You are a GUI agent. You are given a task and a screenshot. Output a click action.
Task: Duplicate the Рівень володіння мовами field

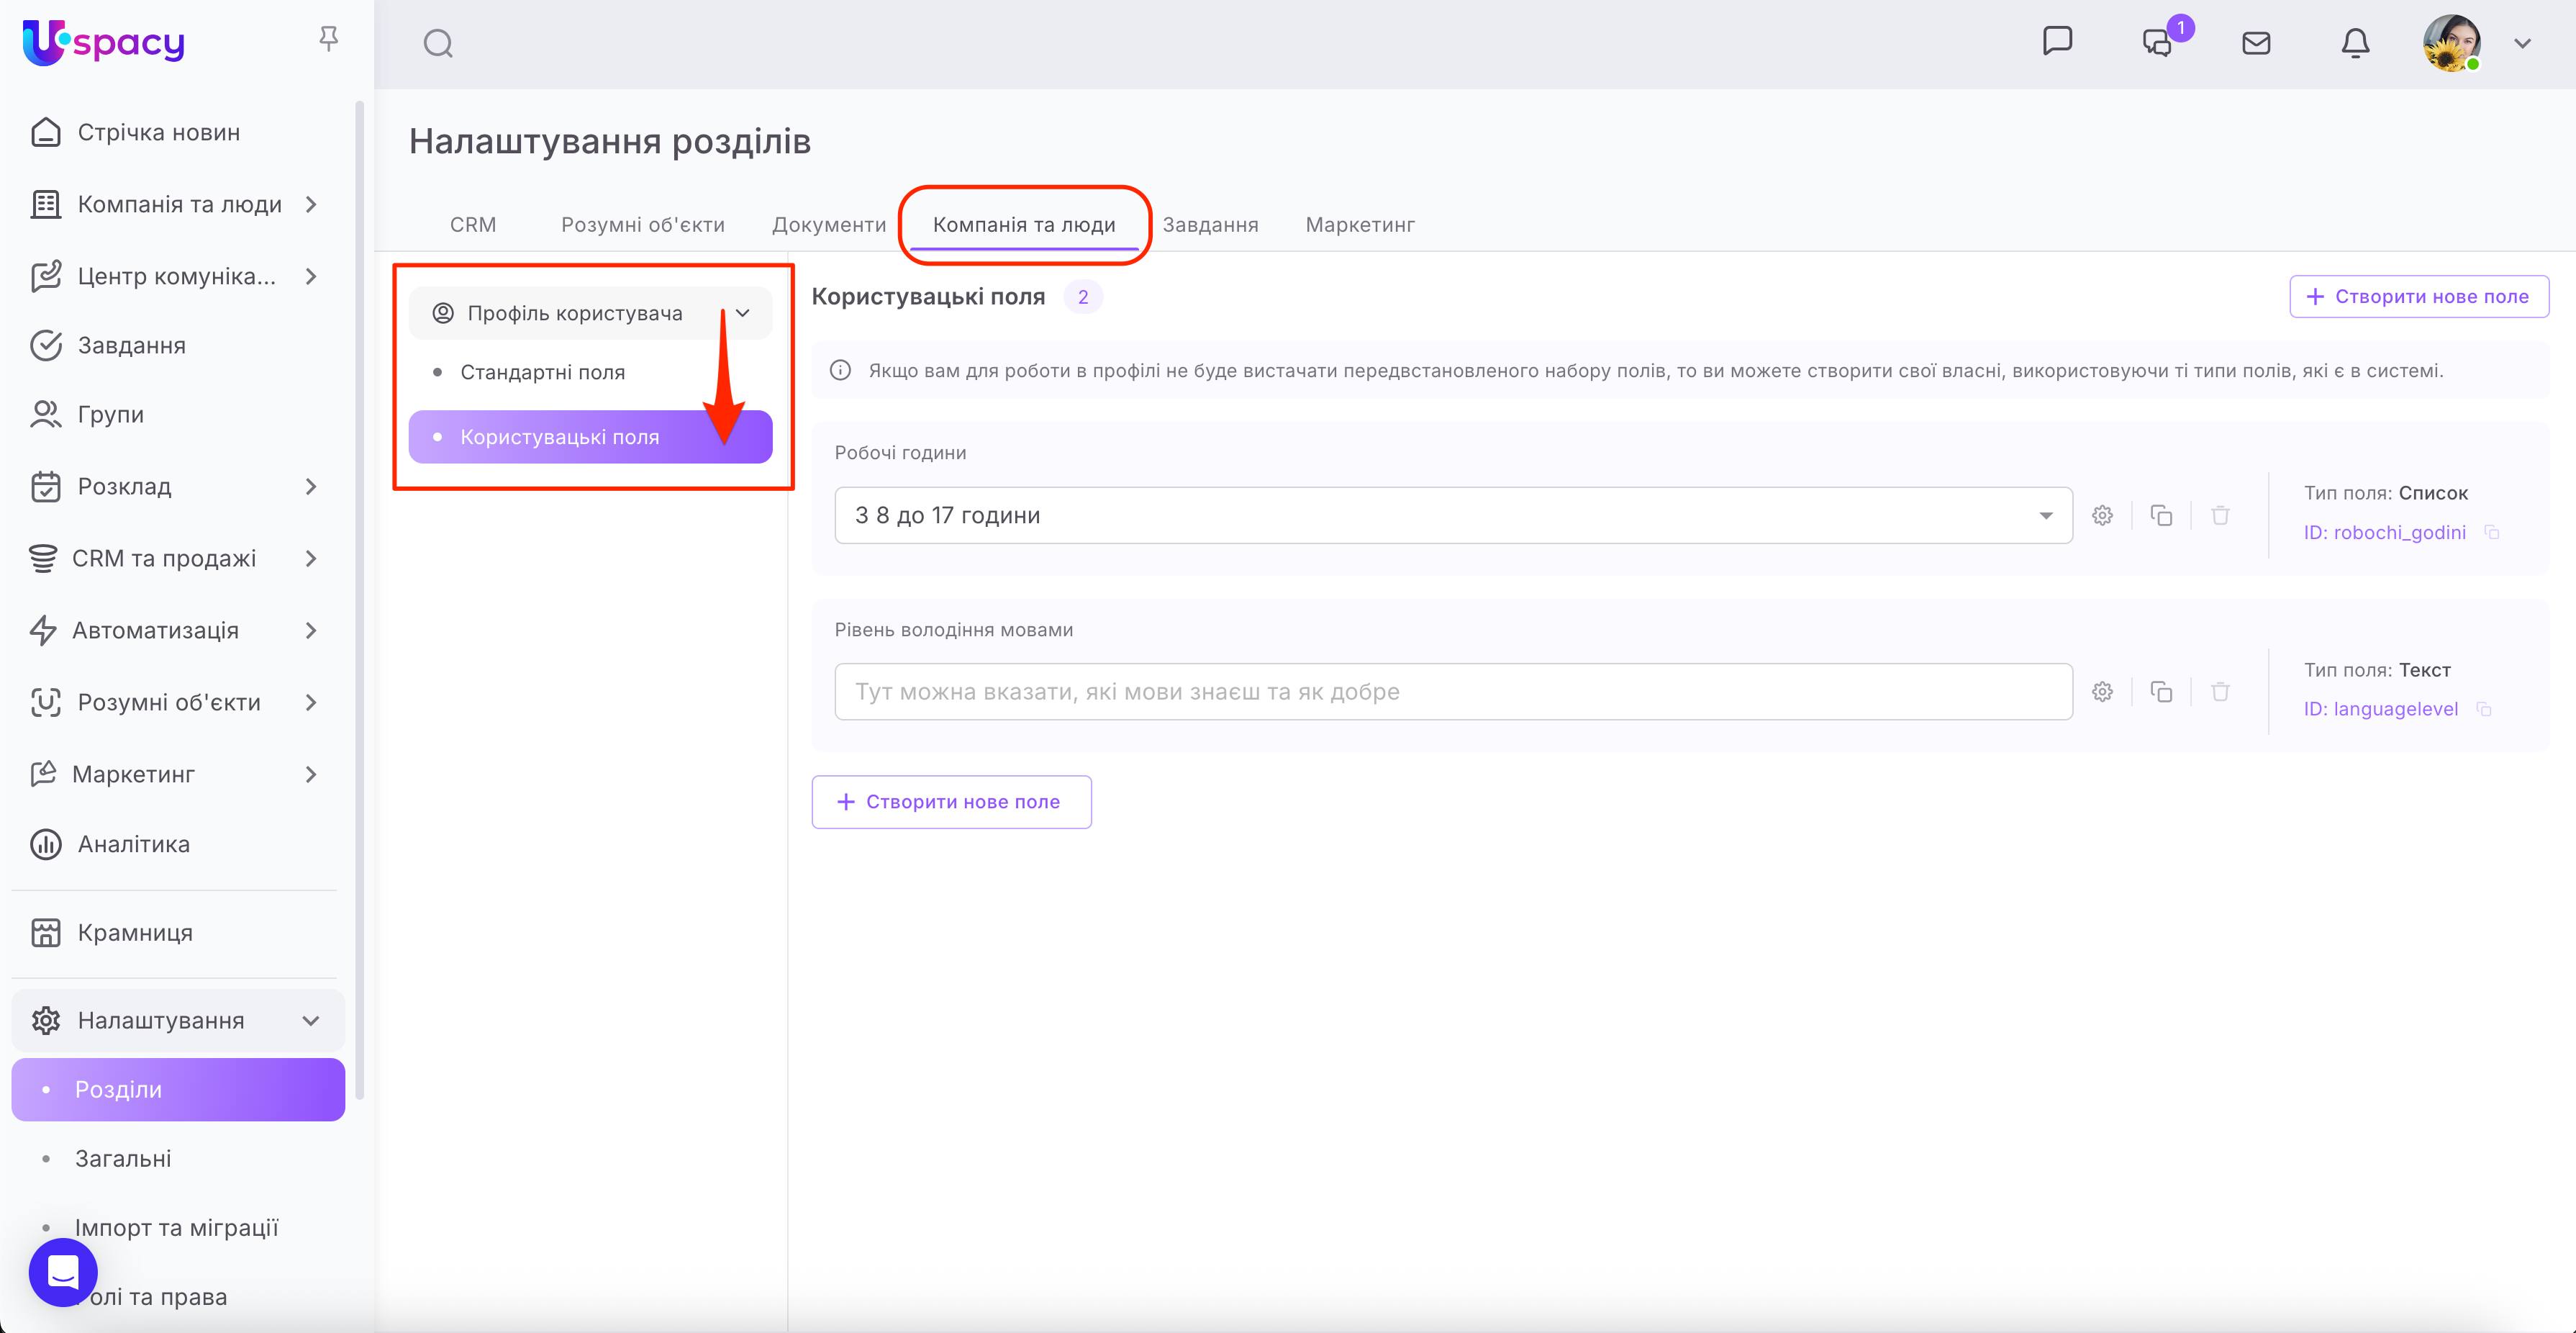click(2161, 692)
